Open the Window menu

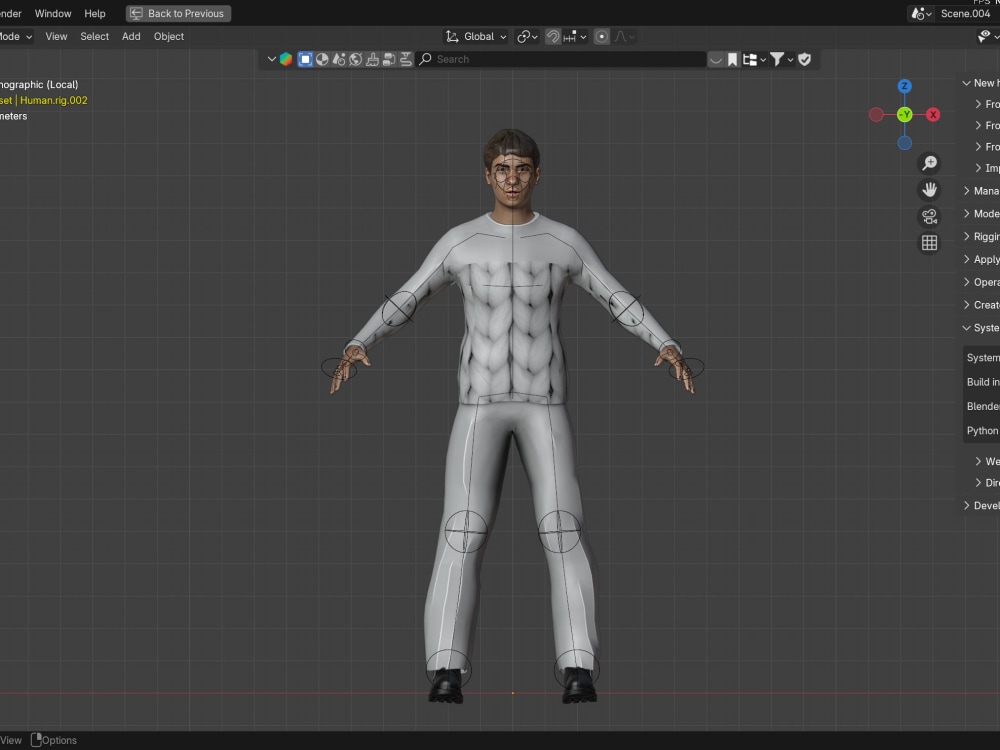53,13
